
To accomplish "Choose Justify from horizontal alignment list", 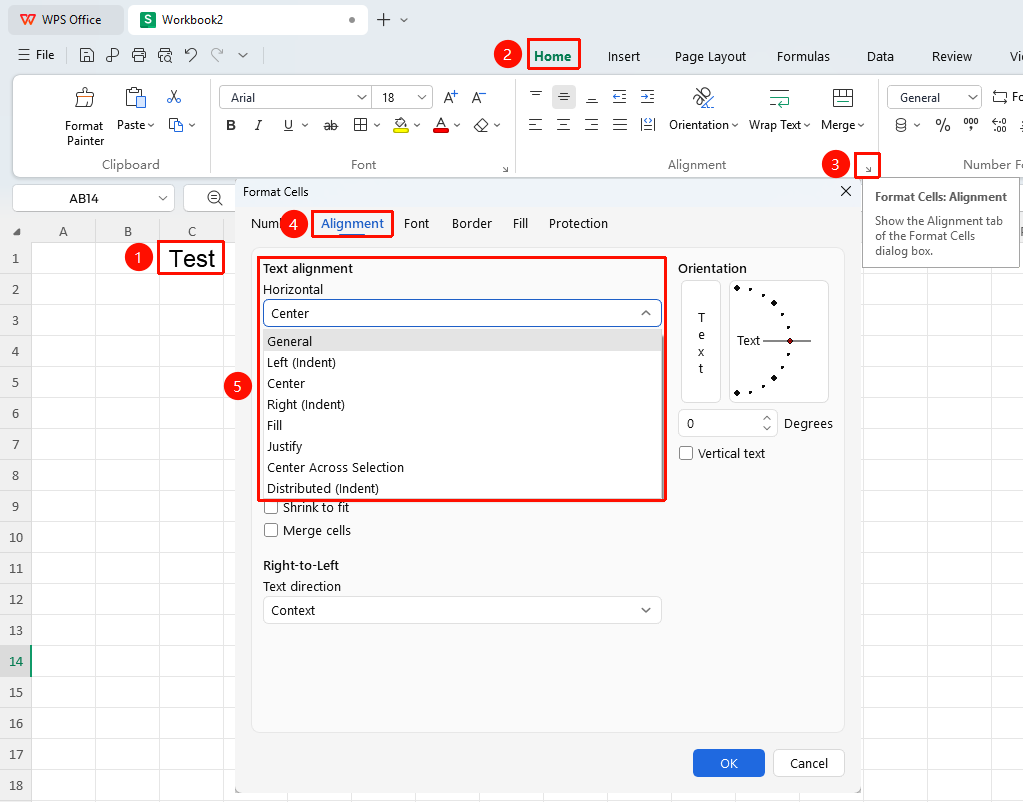I will tap(463, 447).
